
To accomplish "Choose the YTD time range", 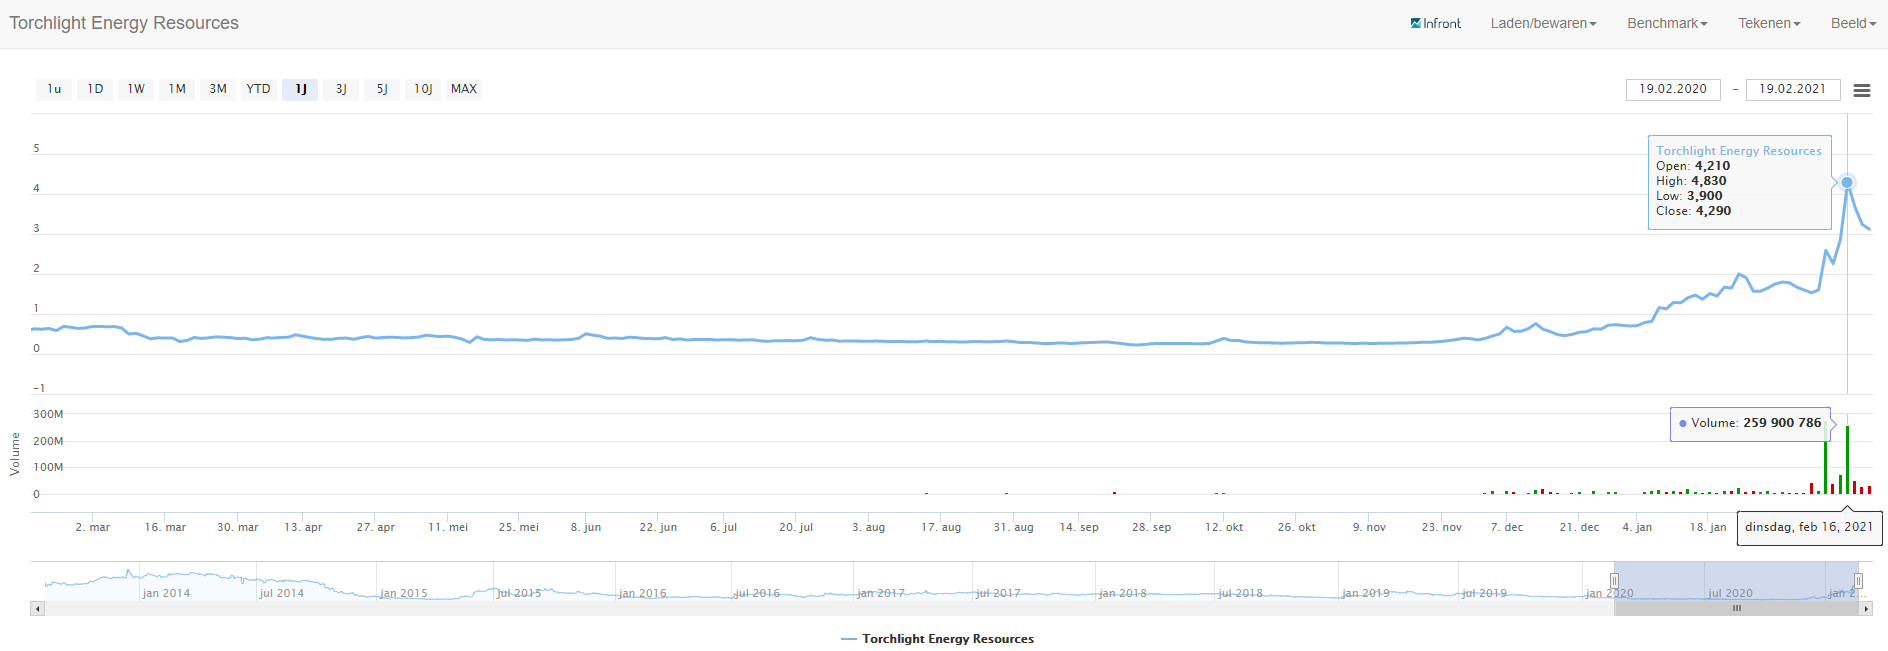I will pos(259,89).
